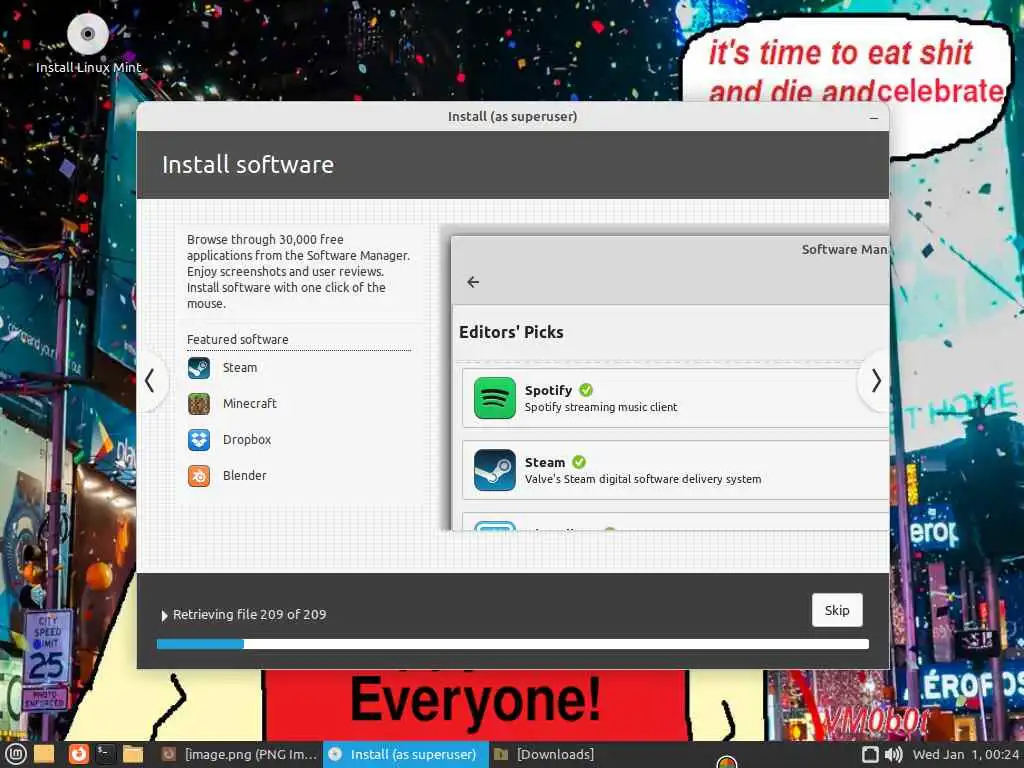Switch to Install (as superuser) taskbar item
Viewport: 1024px width, 768px height.
[x=406, y=754]
